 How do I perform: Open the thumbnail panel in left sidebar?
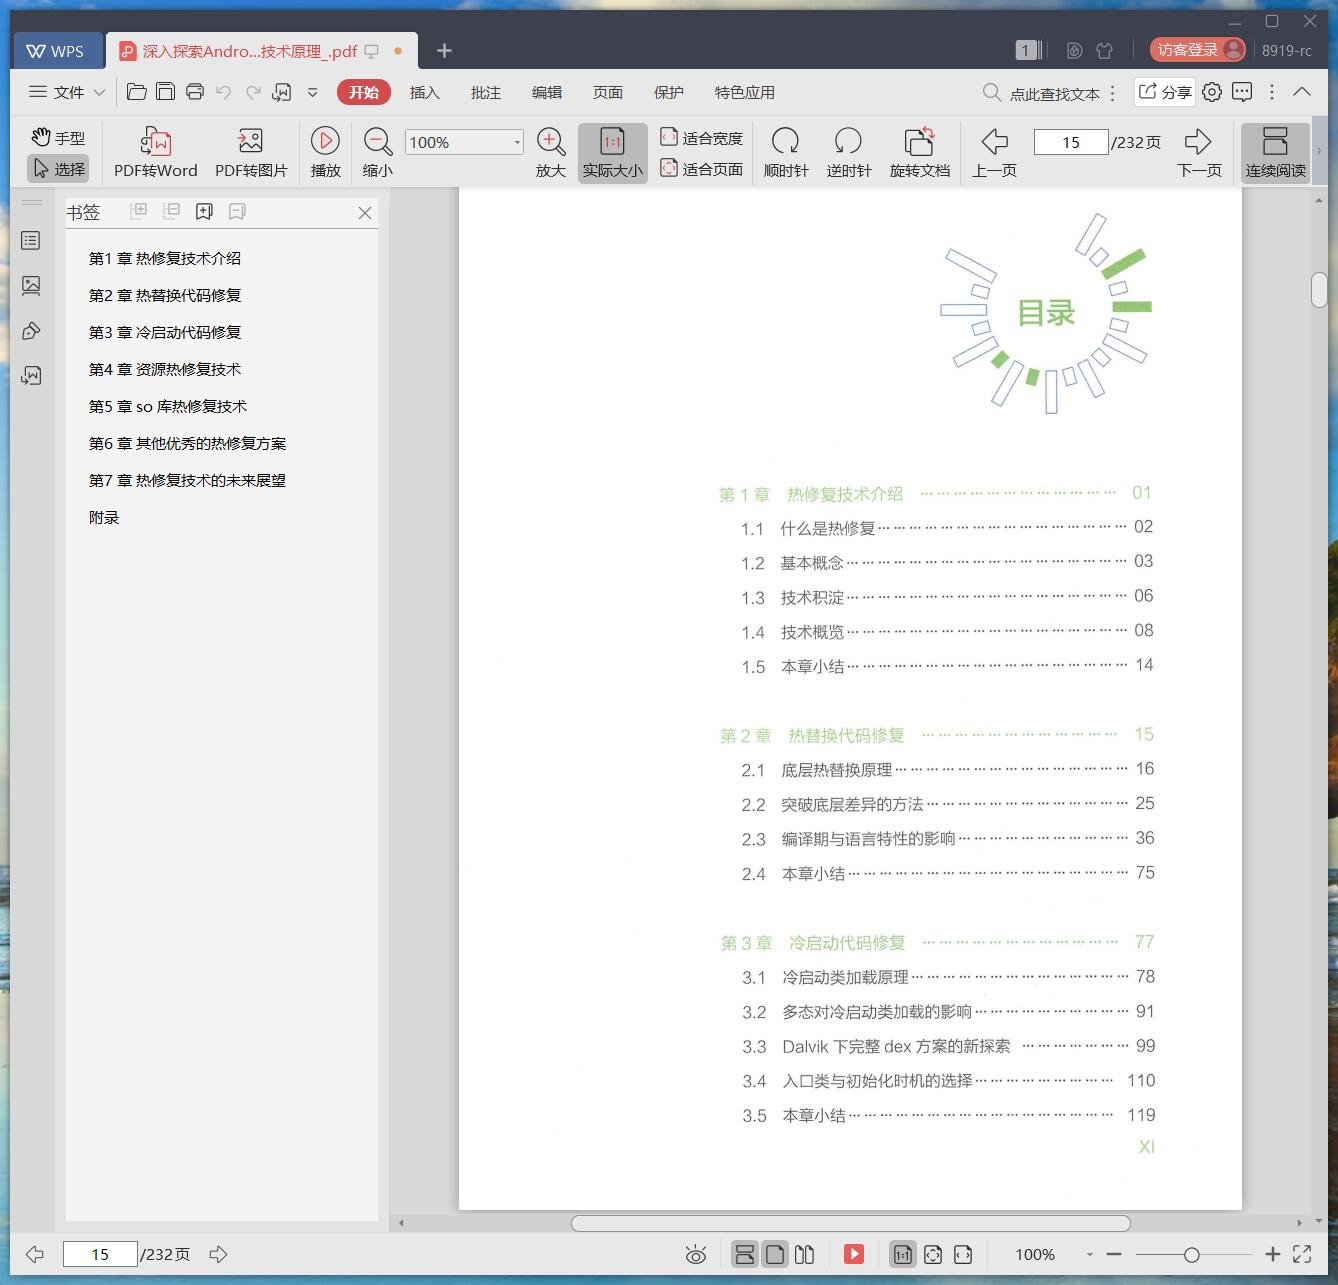point(31,286)
